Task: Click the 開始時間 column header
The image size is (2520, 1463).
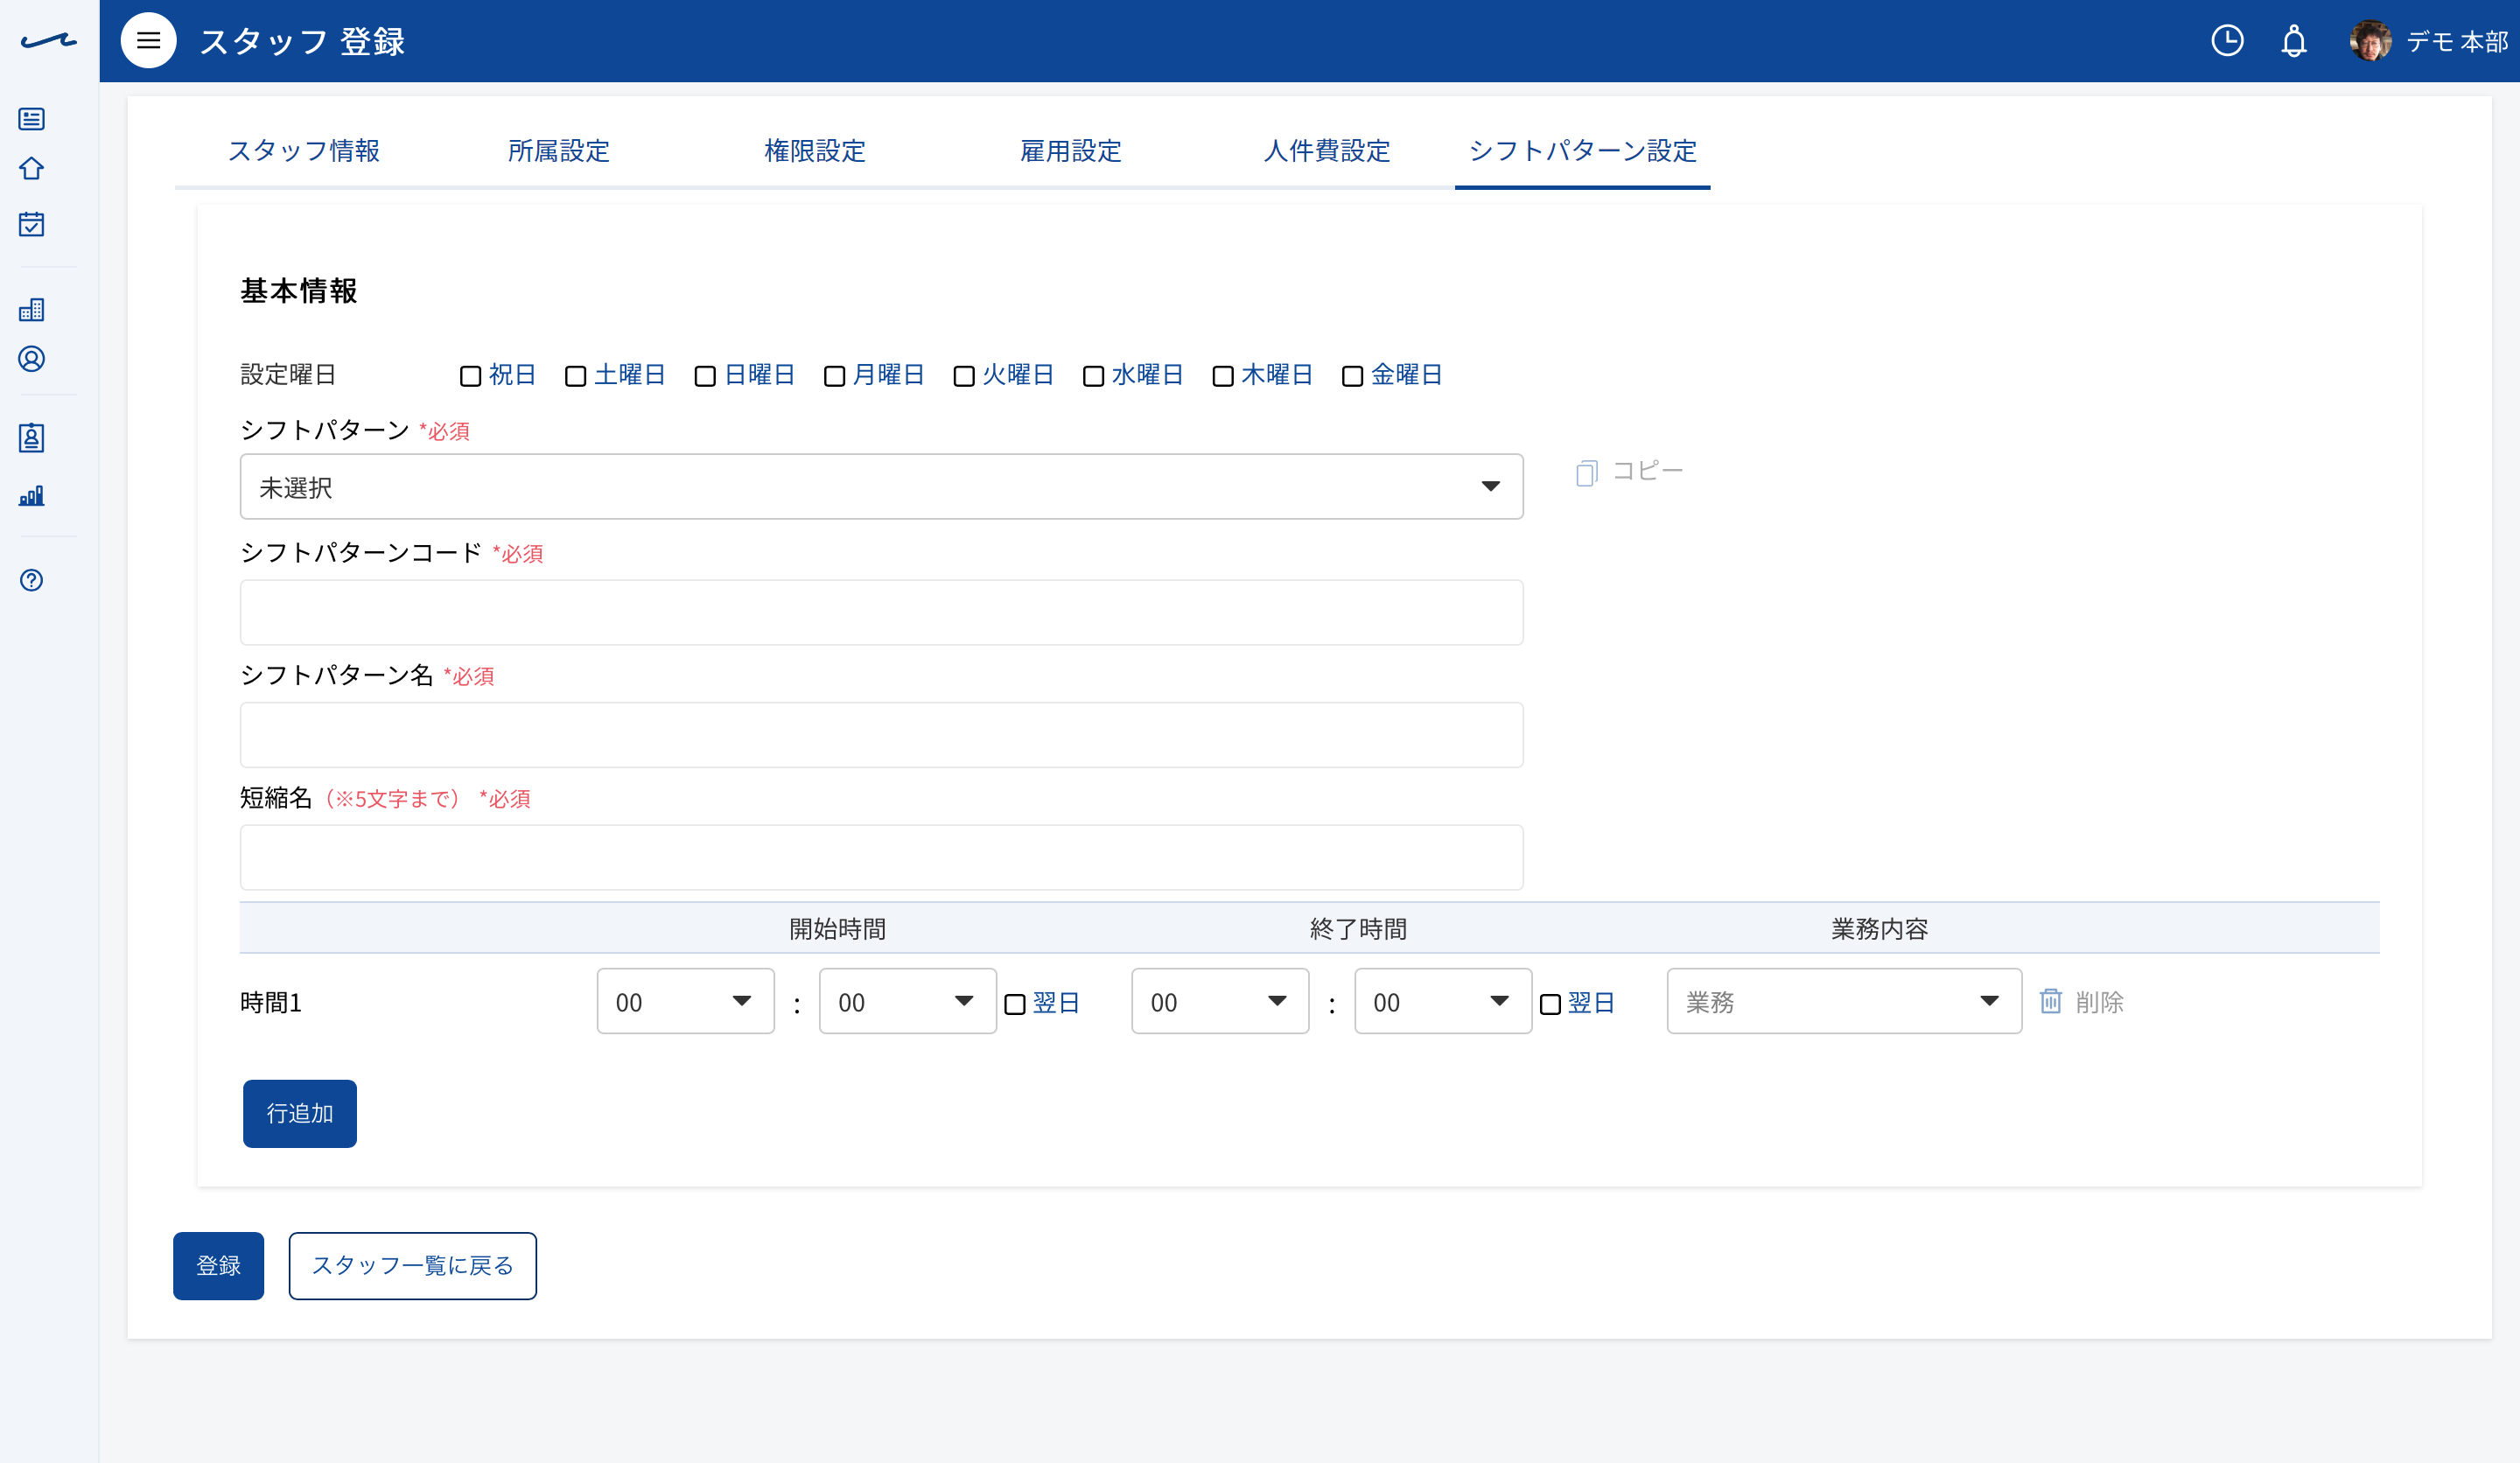Action: 837,929
